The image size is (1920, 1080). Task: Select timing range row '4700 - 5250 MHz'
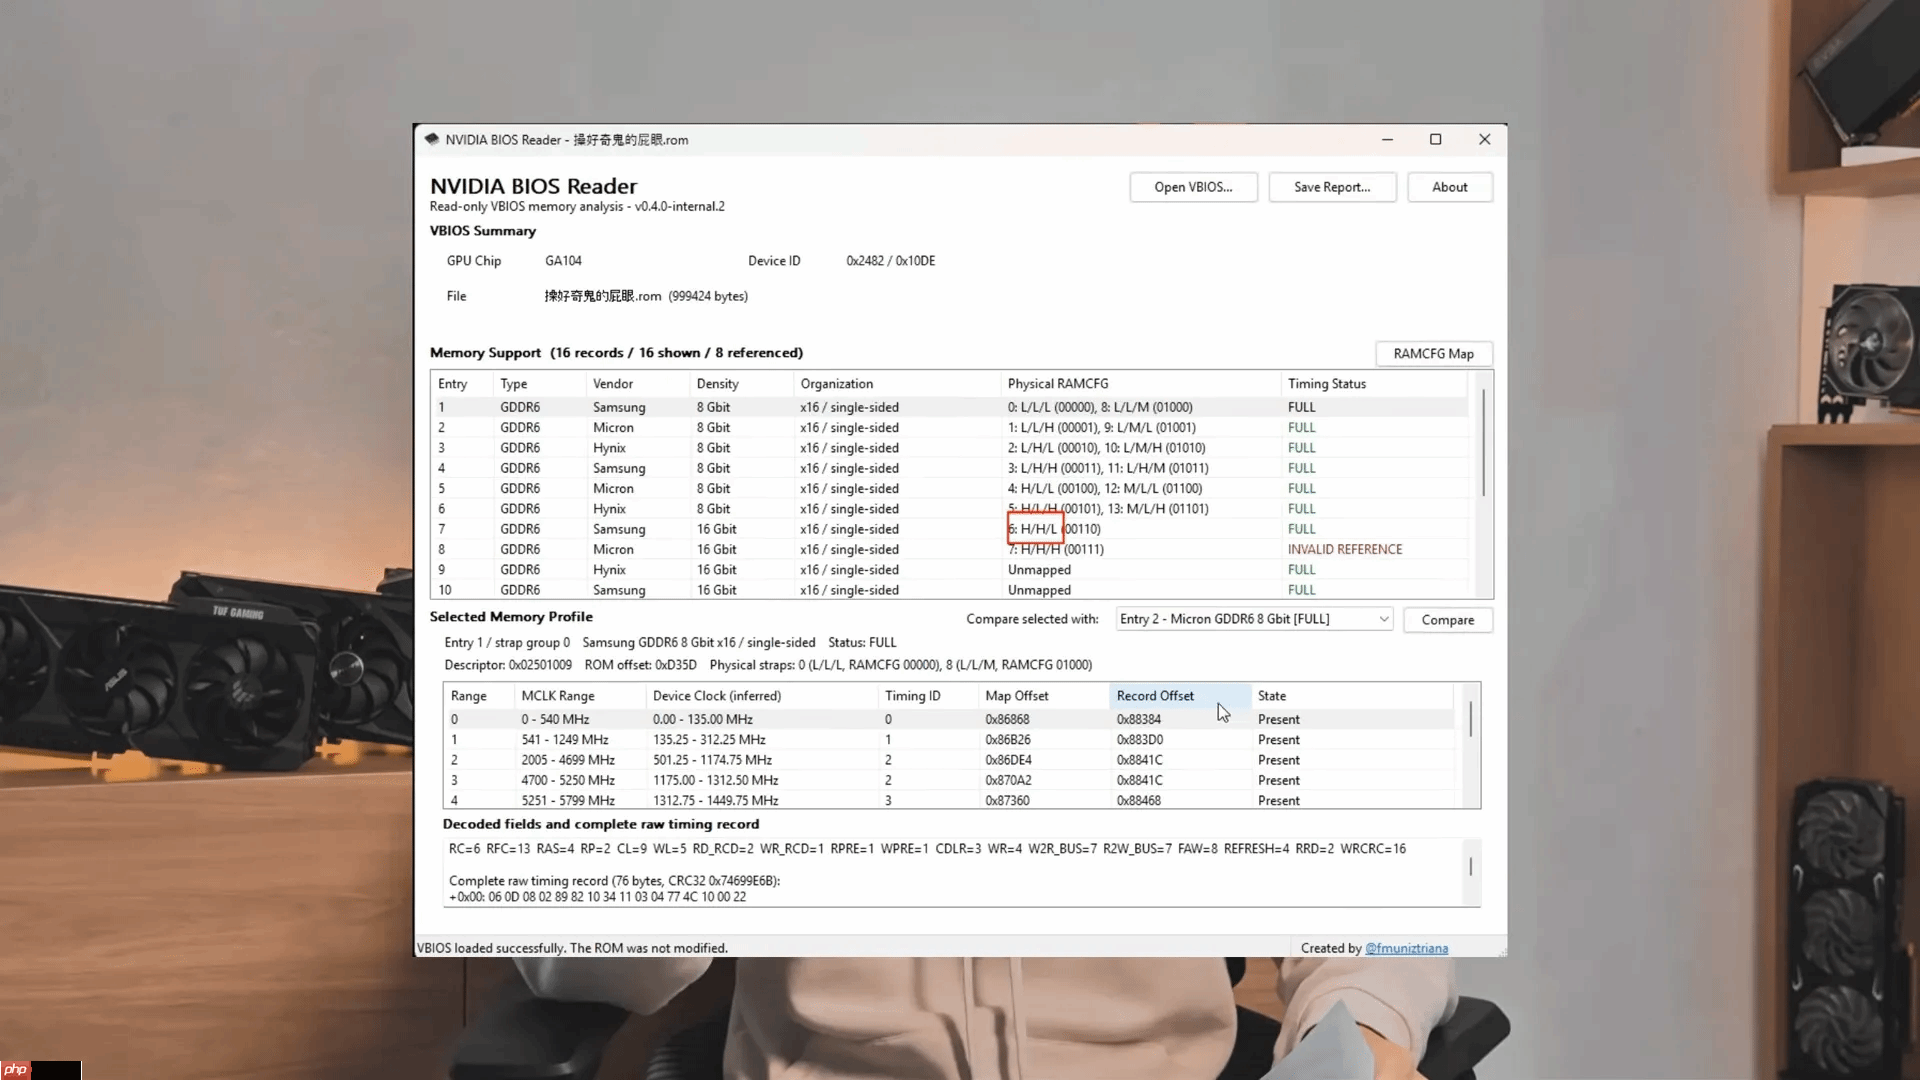(x=949, y=781)
